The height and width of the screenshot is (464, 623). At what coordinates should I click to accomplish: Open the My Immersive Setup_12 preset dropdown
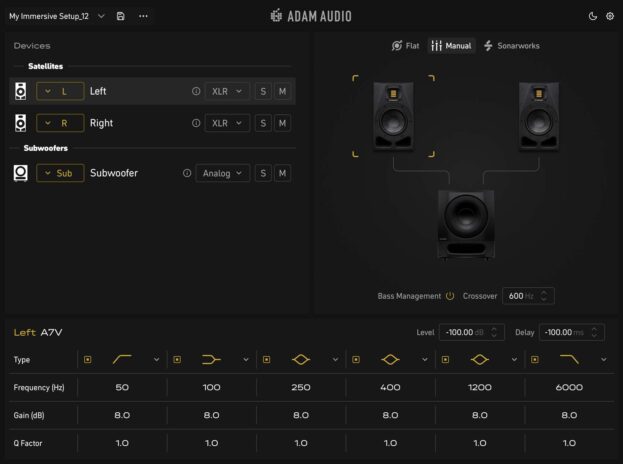(x=101, y=16)
